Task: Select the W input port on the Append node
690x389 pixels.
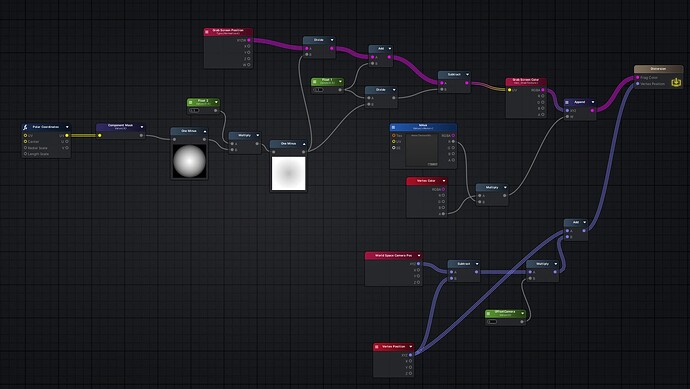Action: click(568, 117)
